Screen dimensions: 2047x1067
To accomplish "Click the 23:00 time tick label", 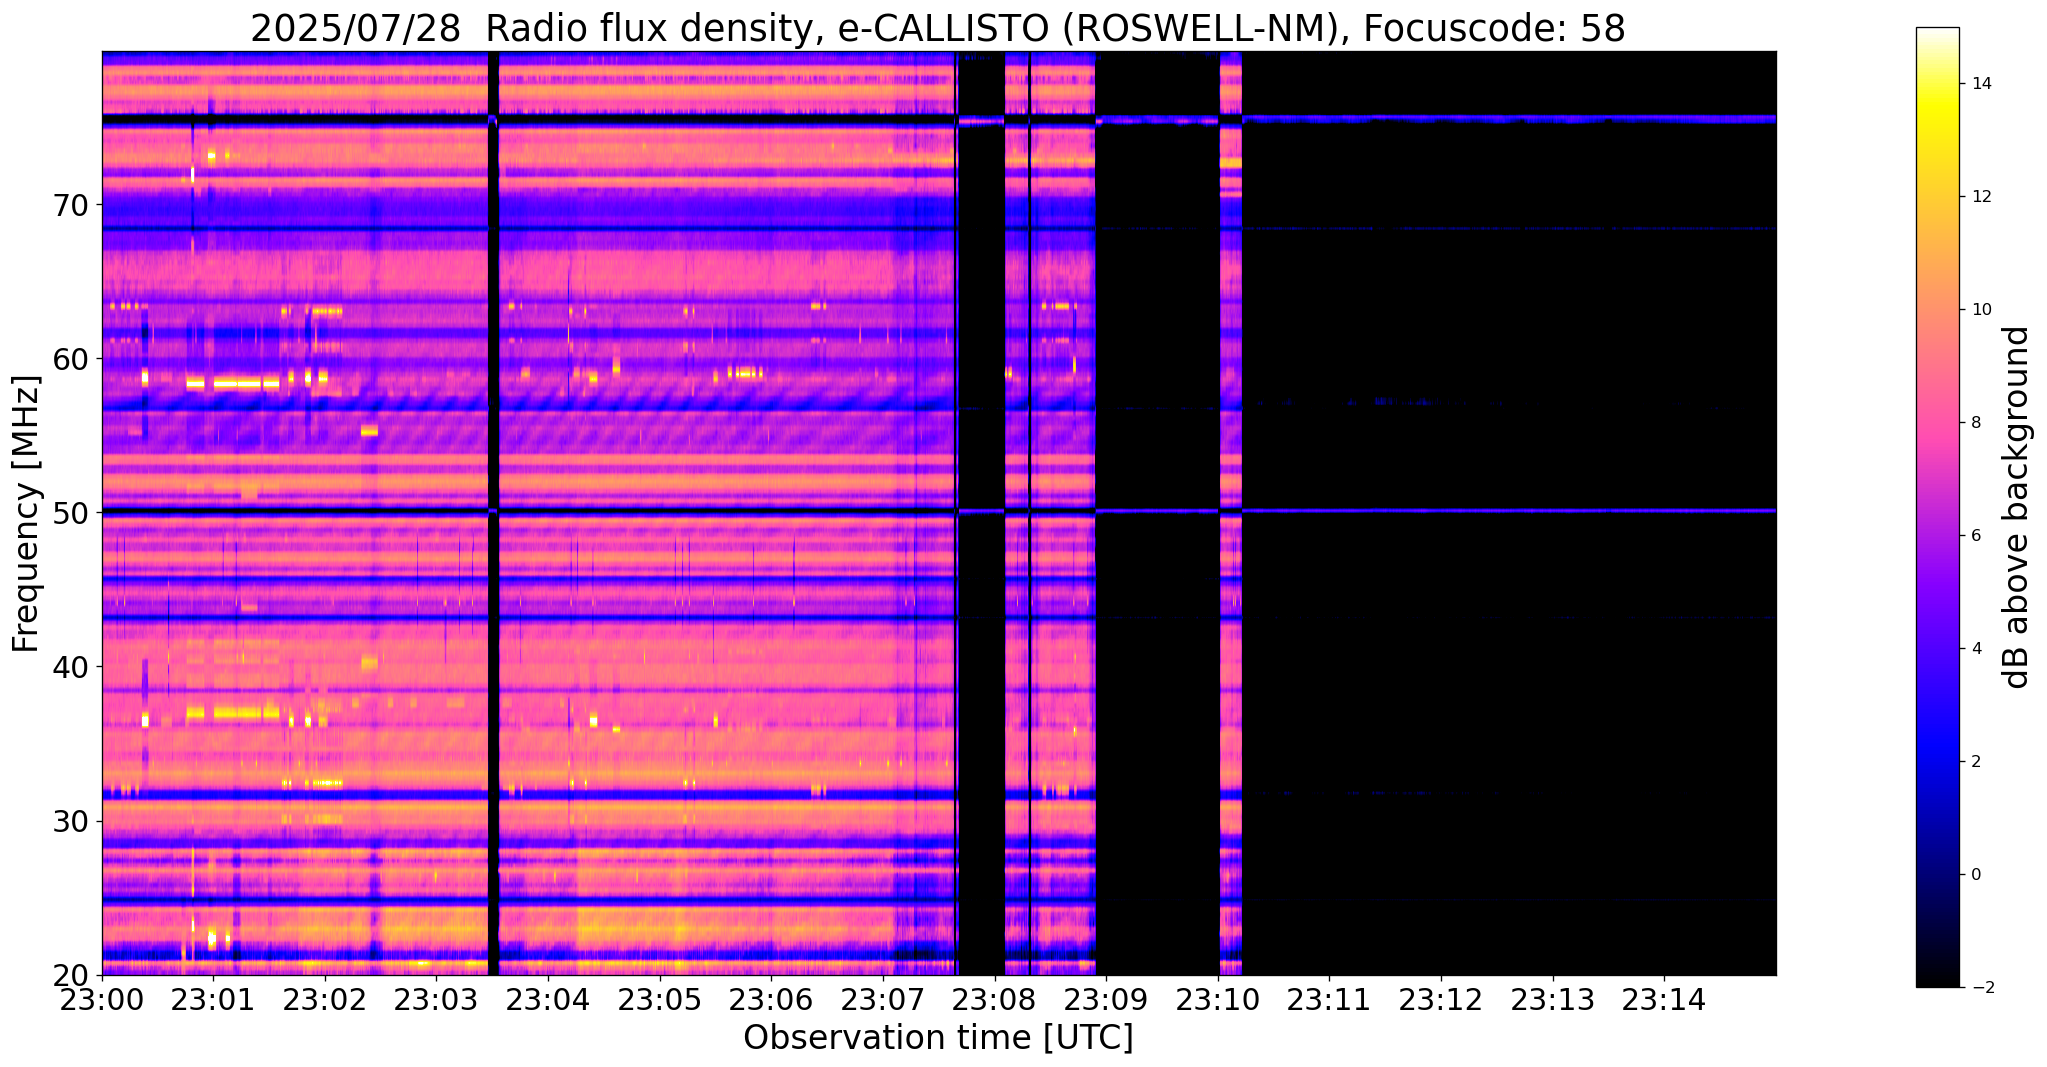I will (x=102, y=999).
